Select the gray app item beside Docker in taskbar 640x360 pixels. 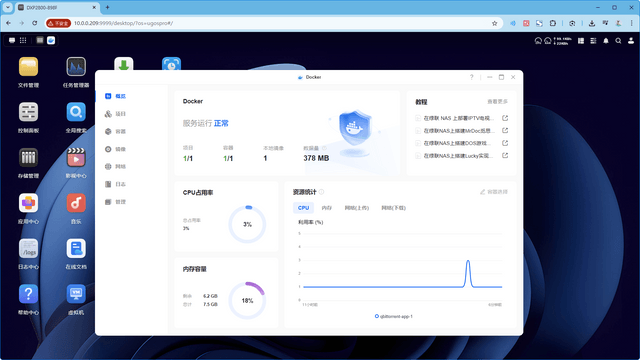(x=40, y=40)
